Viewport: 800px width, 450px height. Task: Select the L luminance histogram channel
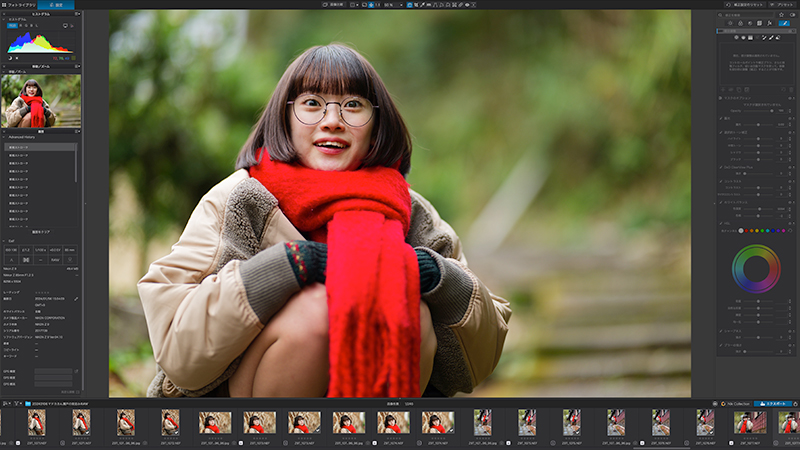tap(37, 26)
